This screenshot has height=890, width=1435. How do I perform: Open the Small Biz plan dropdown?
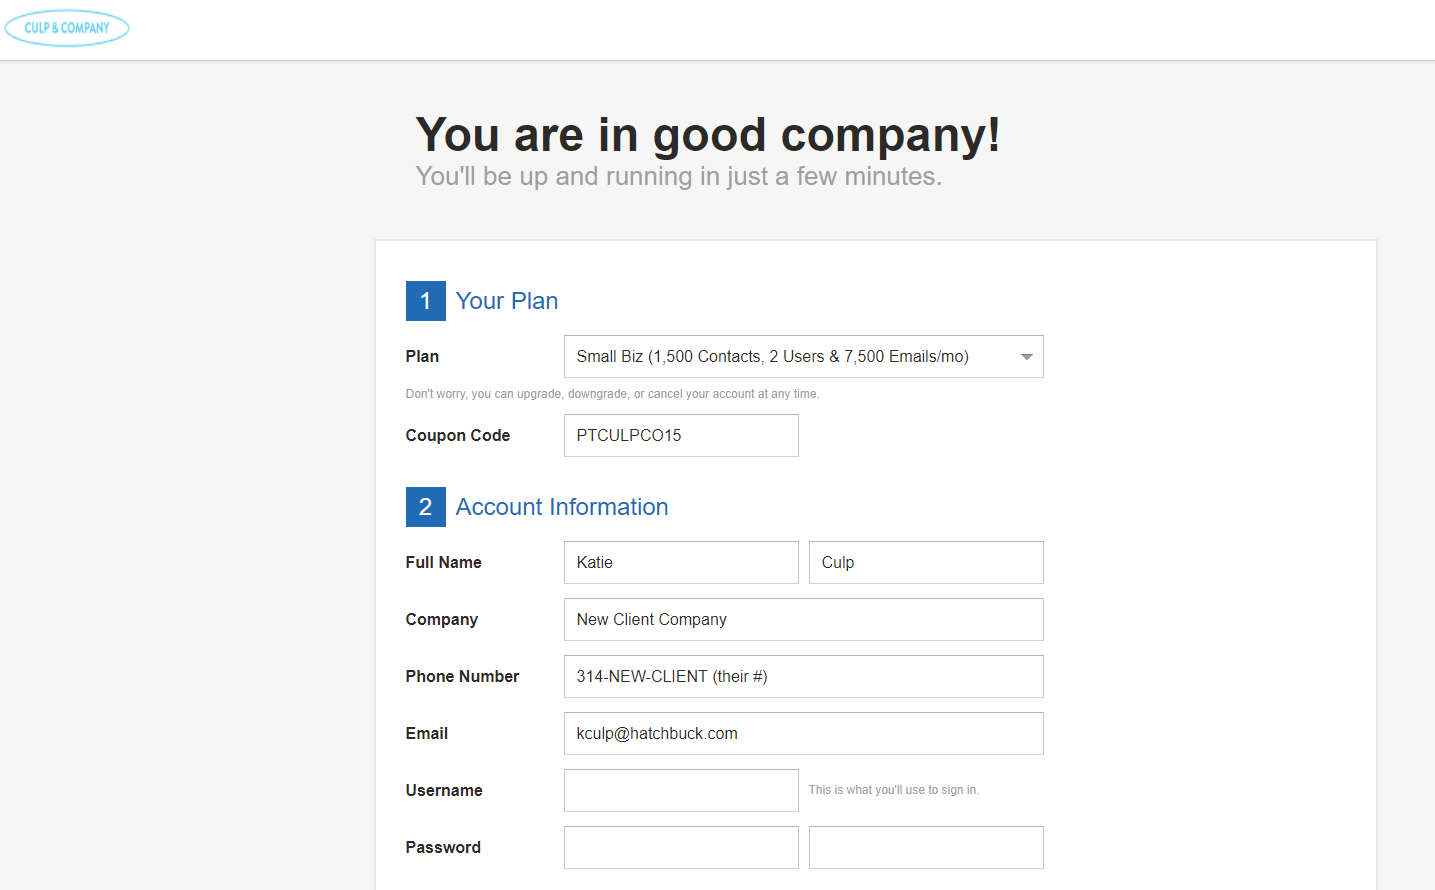[x=803, y=357]
